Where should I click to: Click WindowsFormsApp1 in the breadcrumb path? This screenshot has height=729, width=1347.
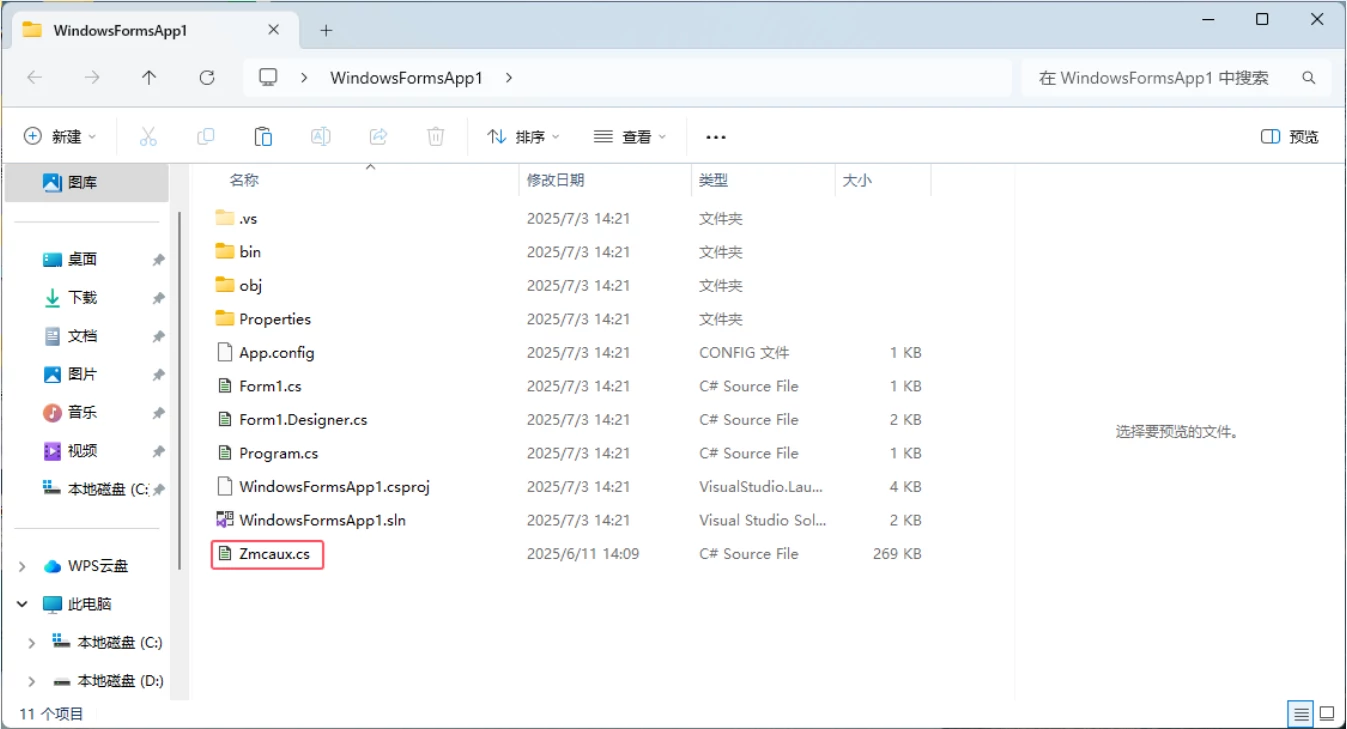point(408,77)
